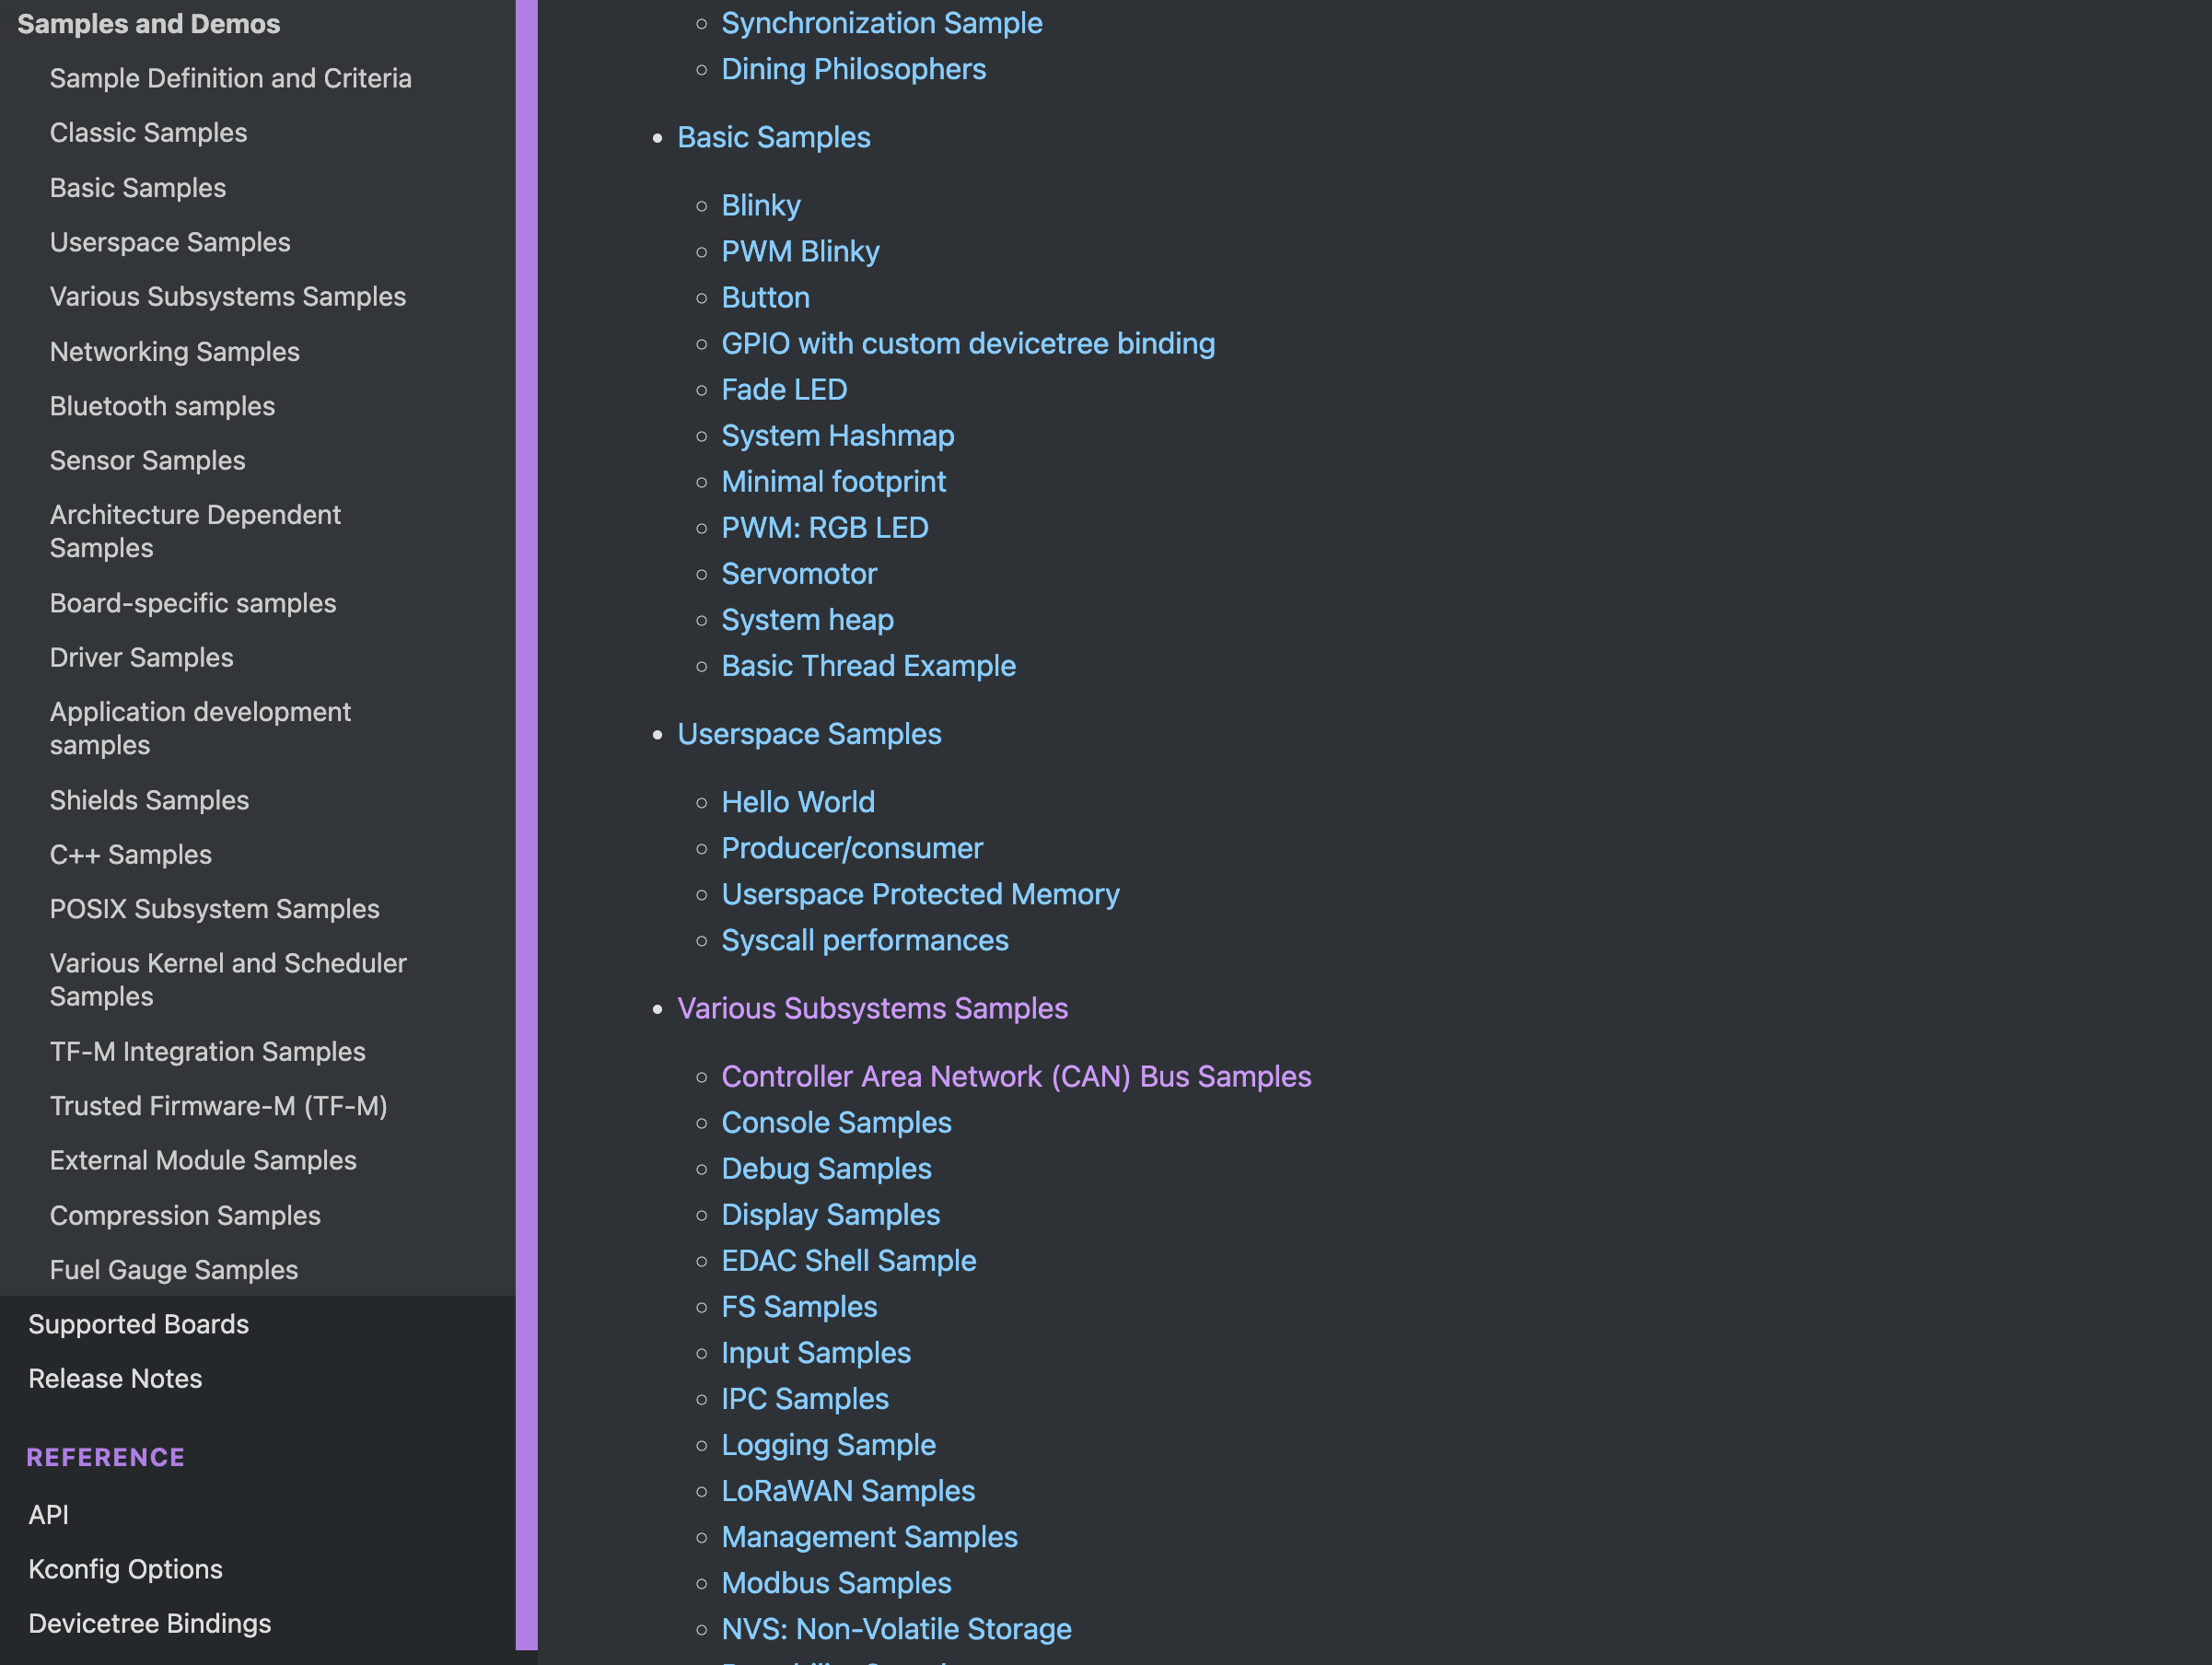Open NVS: Non-Volatile Storage link

tap(896, 1629)
